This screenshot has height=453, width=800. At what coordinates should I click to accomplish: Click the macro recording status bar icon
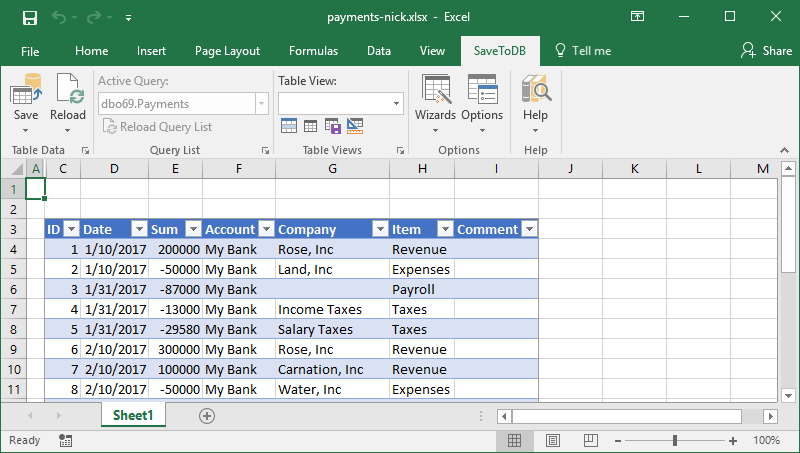tap(65, 440)
